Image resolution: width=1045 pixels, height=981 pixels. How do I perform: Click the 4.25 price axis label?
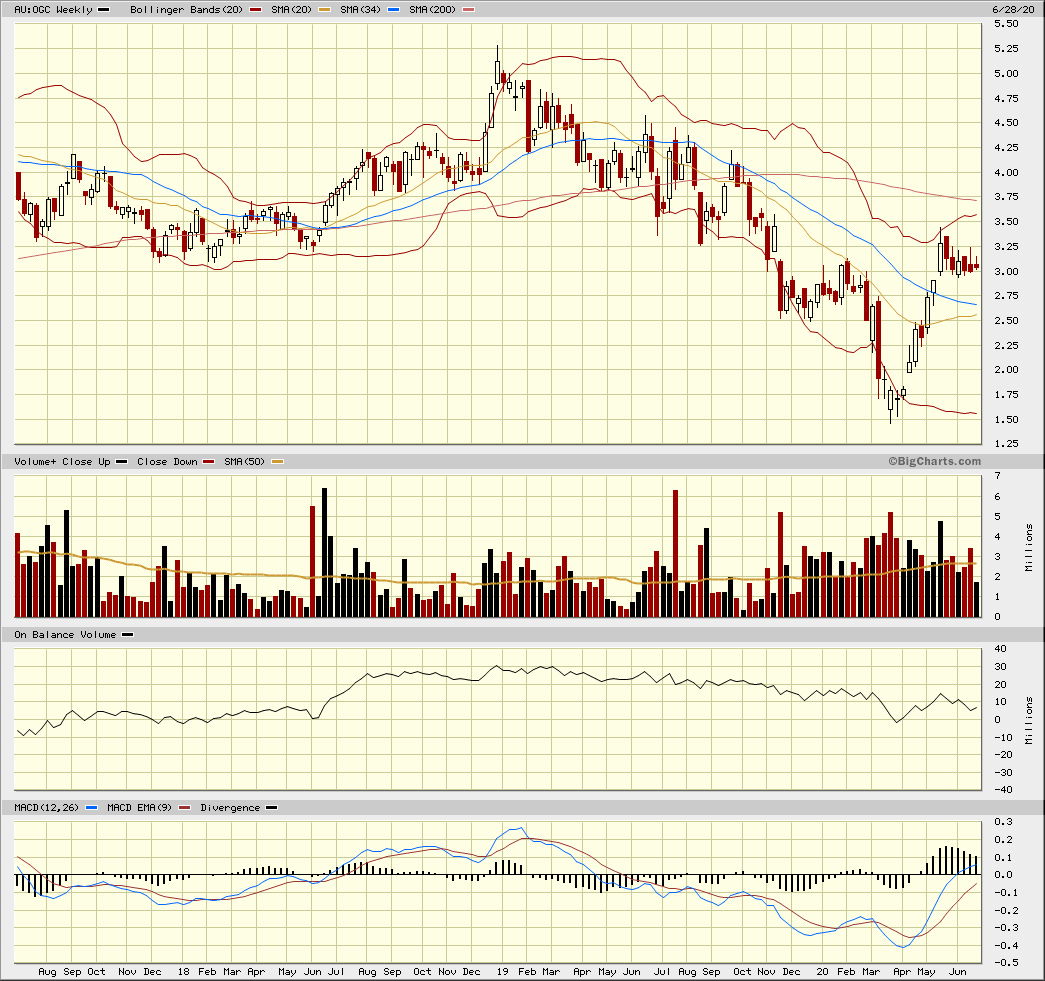pos(1006,147)
